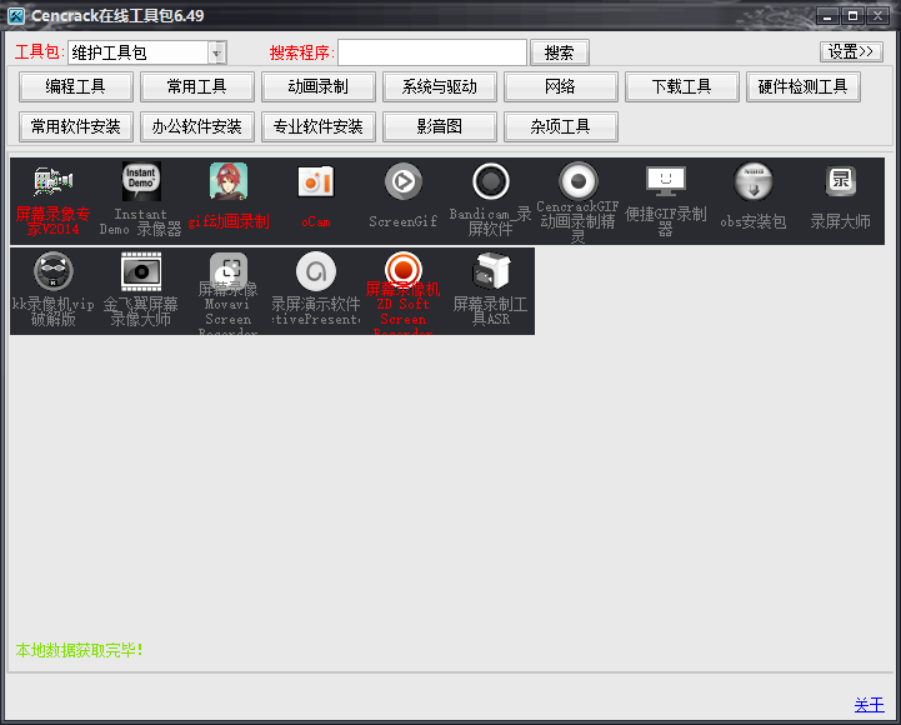Click the 维护工具包 combo box text
901x725 pixels.
pos(109,53)
